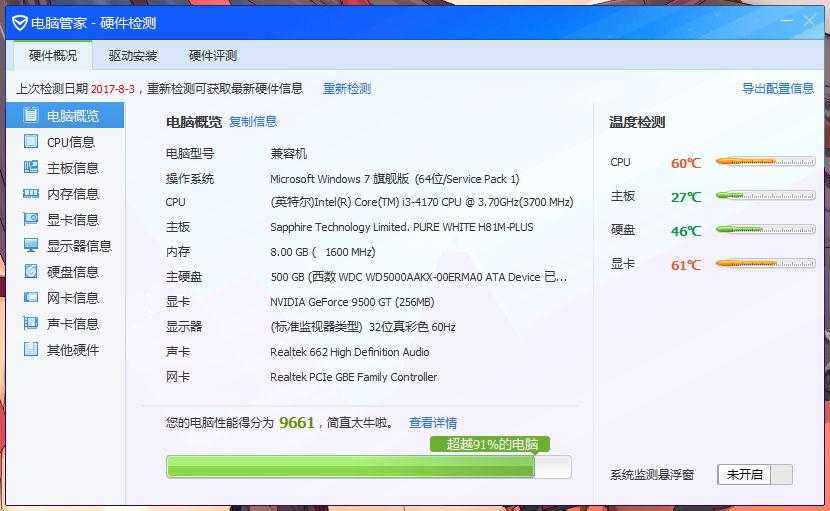Click last detection date 2017-8-3
The width and height of the screenshot is (830, 511).
tap(113, 89)
